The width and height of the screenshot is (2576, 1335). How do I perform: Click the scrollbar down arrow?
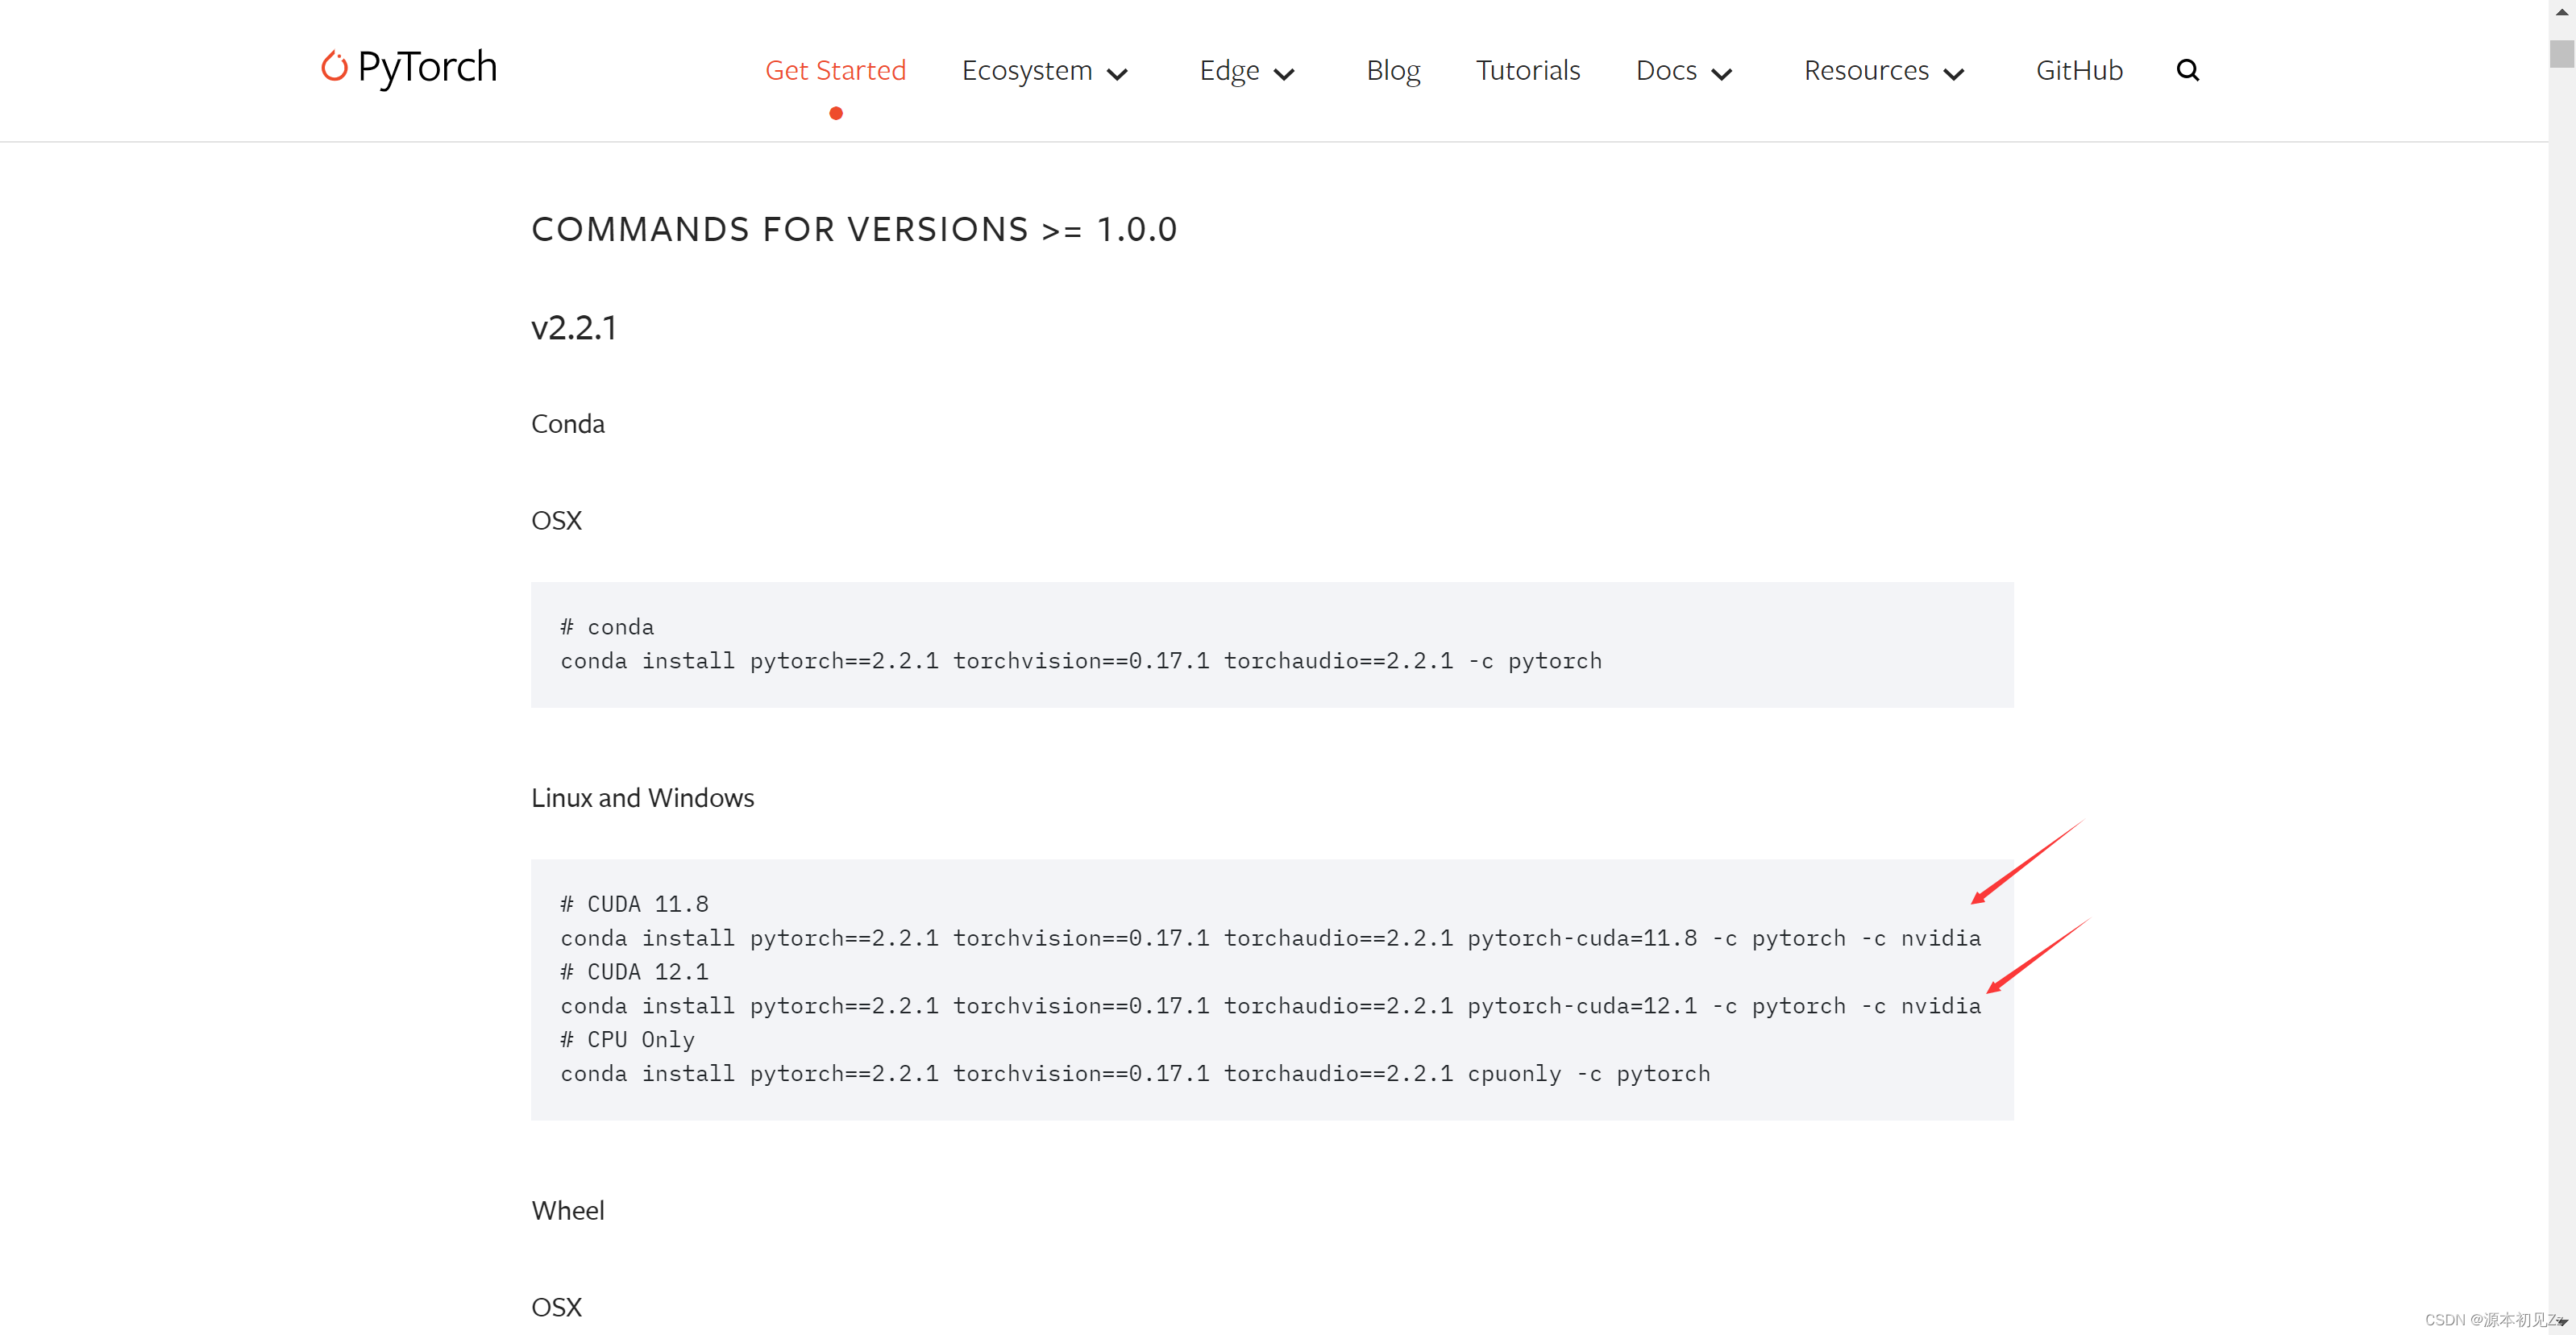(x=2561, y=1322)
